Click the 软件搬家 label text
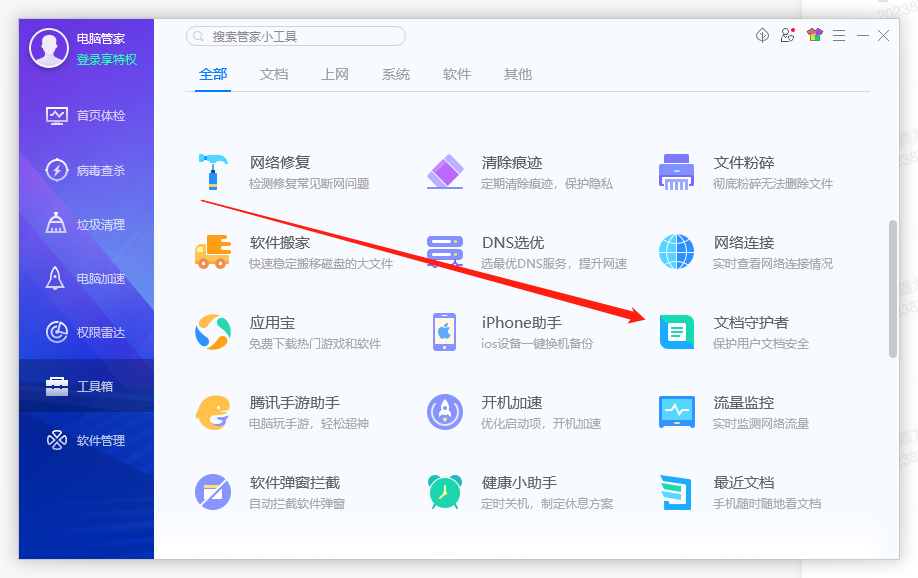The width and height of the screenshot is (918, 578). pyautogui.click(x=280, y=242)
